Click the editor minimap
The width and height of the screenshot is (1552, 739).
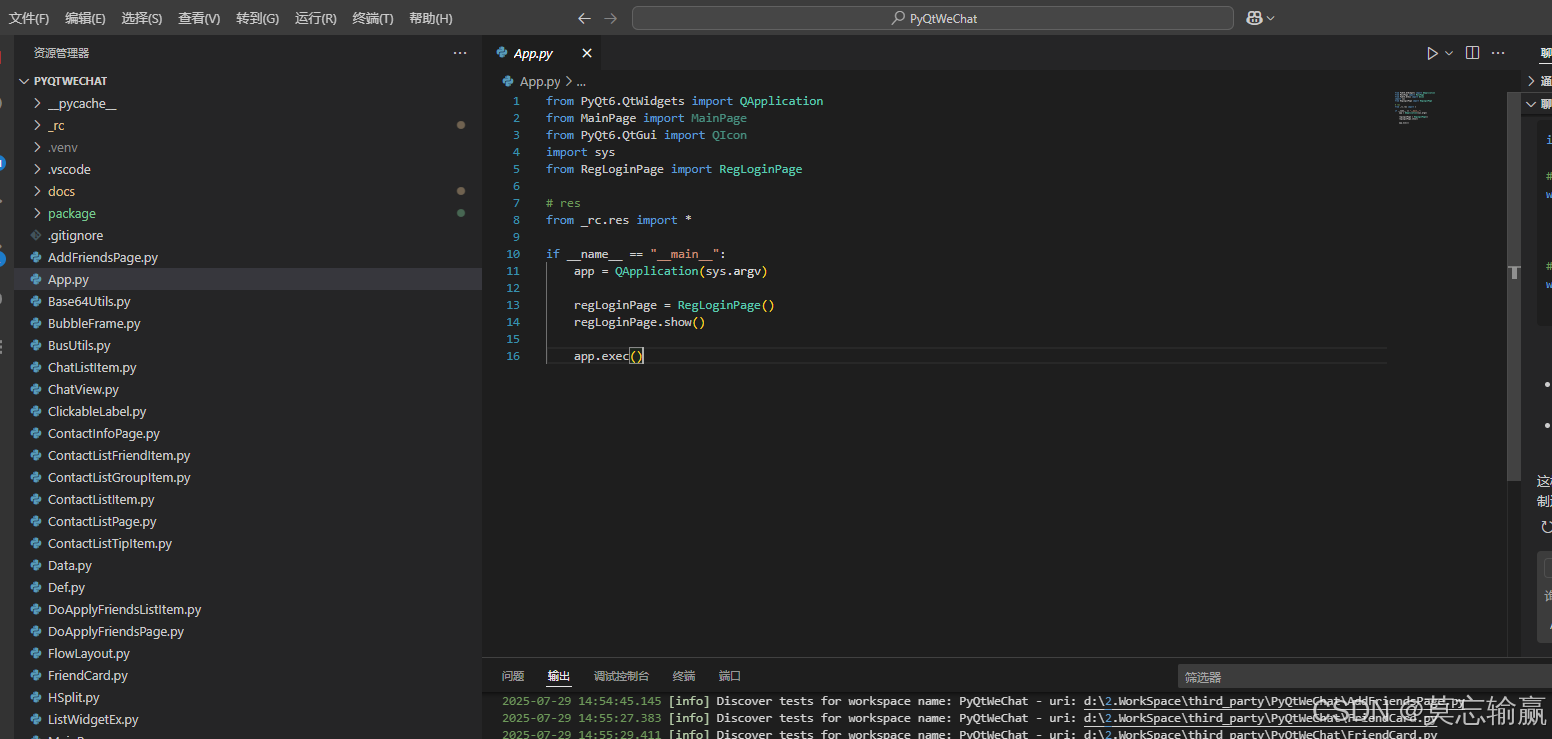pyautogui.click(x=1414, y=107)
